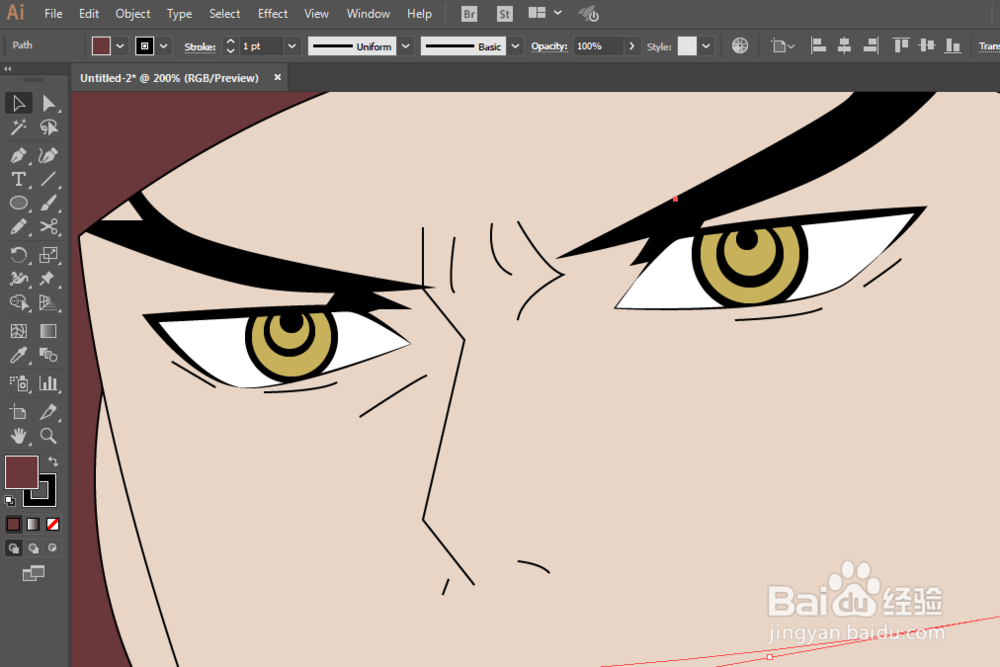
Task: Open the fill color dropdown arrow
Action: (x=120, y=46)
